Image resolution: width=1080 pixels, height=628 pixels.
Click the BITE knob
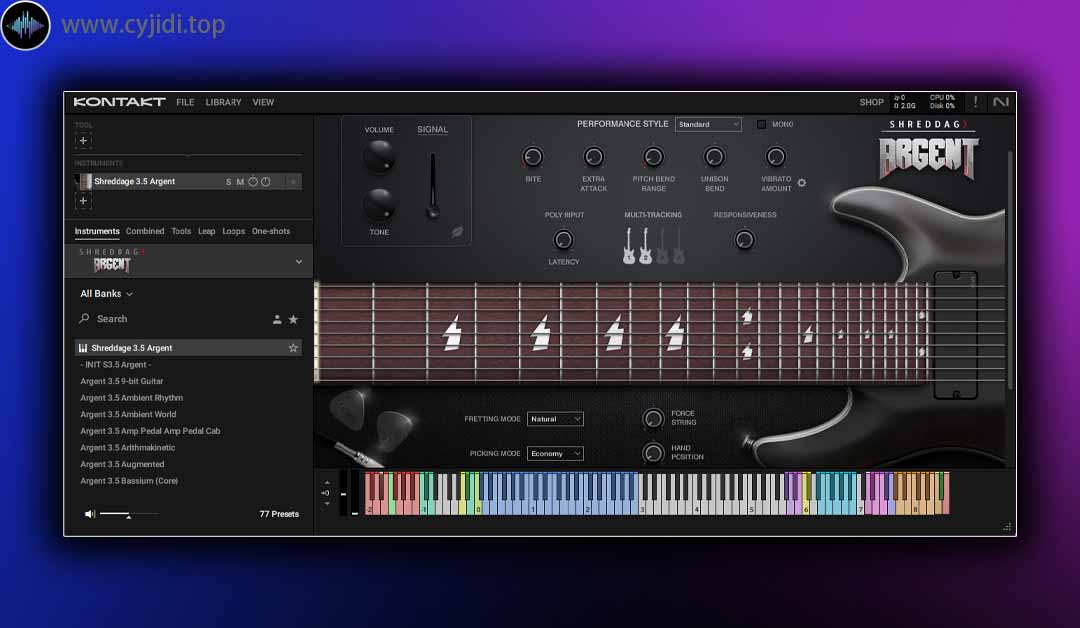point(532,158)
